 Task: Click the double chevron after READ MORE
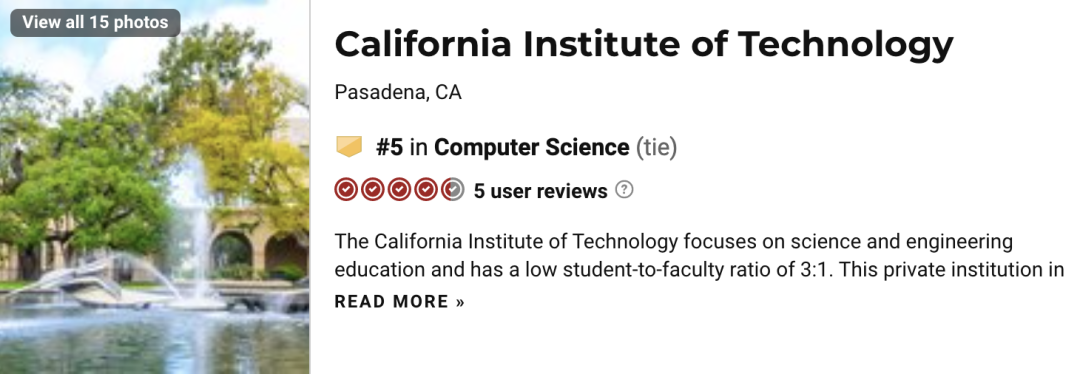click(x=460, y=302)
